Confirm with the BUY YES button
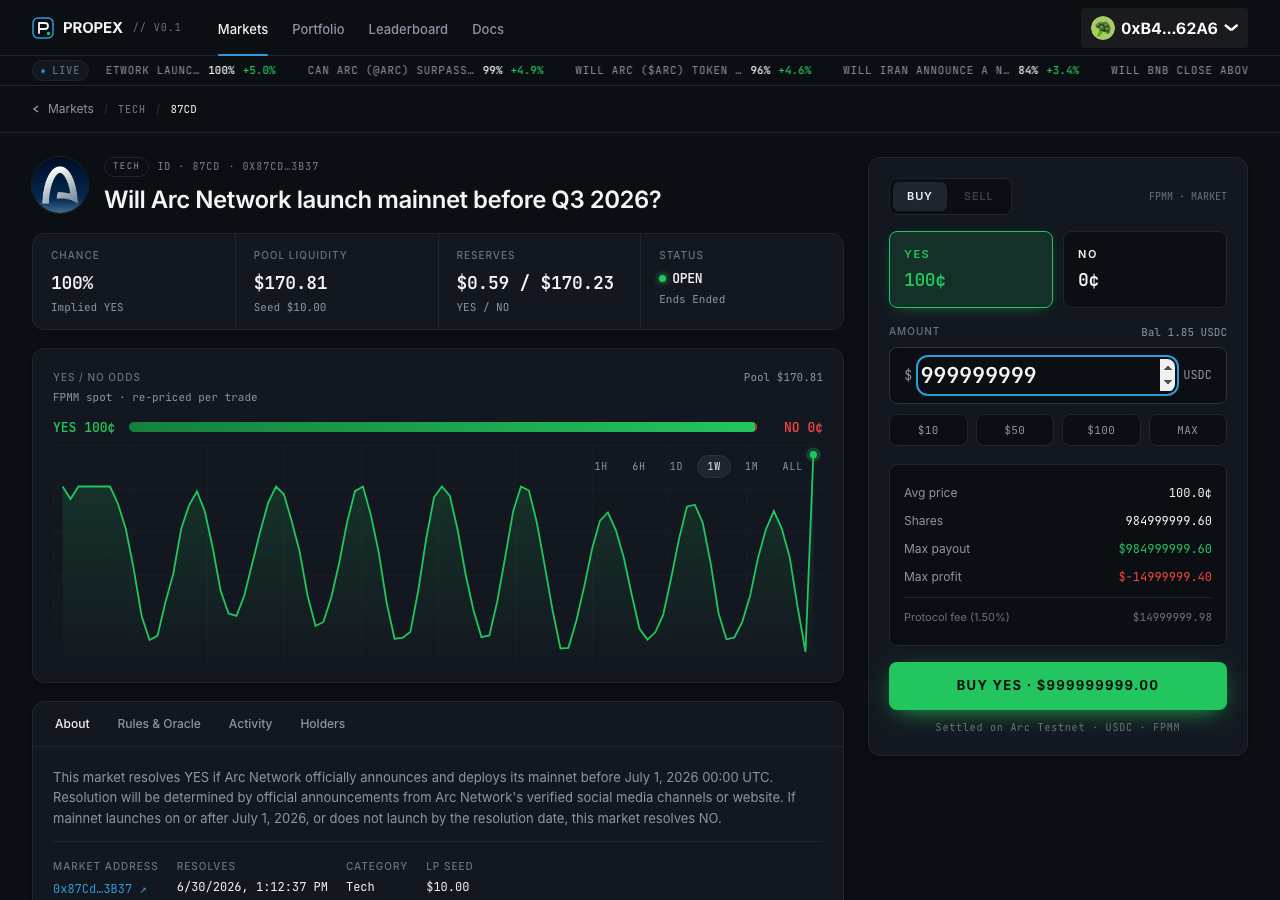The height and width of the screenshot is (900, 1280). [x=1058, y=686]
